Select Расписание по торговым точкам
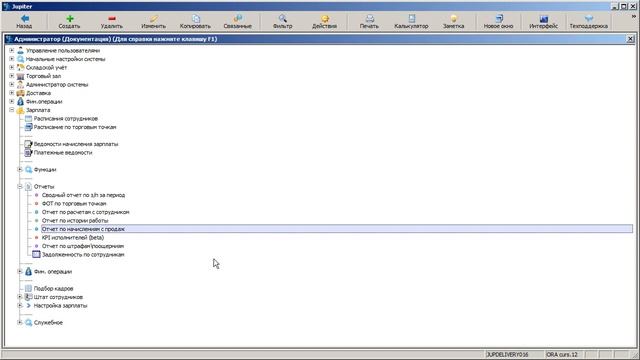The height and width of the screenshot is (360, 640). 75,127
